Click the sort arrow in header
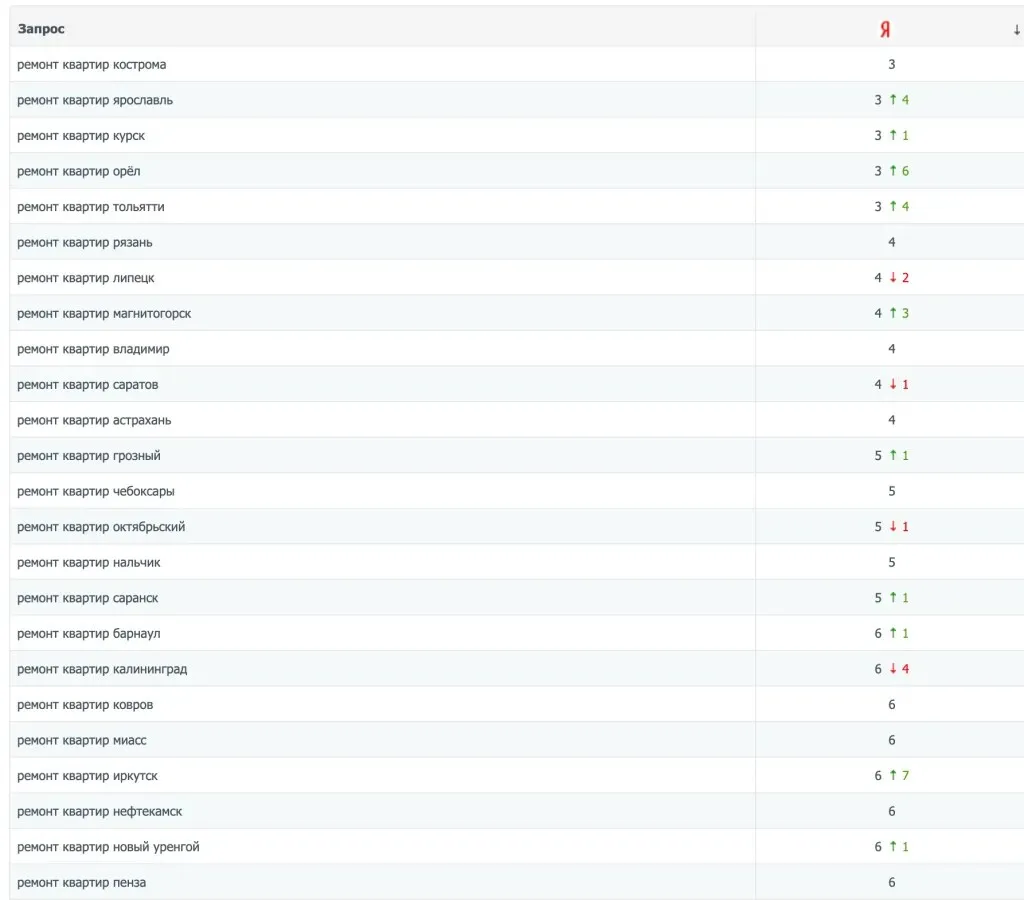The image size is (1024, 900). tap(1017, 30)
